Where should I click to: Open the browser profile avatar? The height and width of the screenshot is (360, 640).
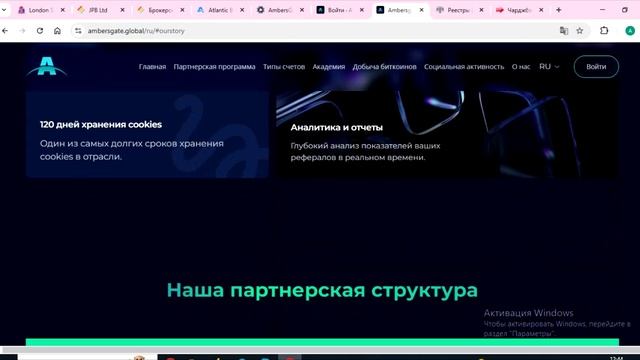click(630, 31)
